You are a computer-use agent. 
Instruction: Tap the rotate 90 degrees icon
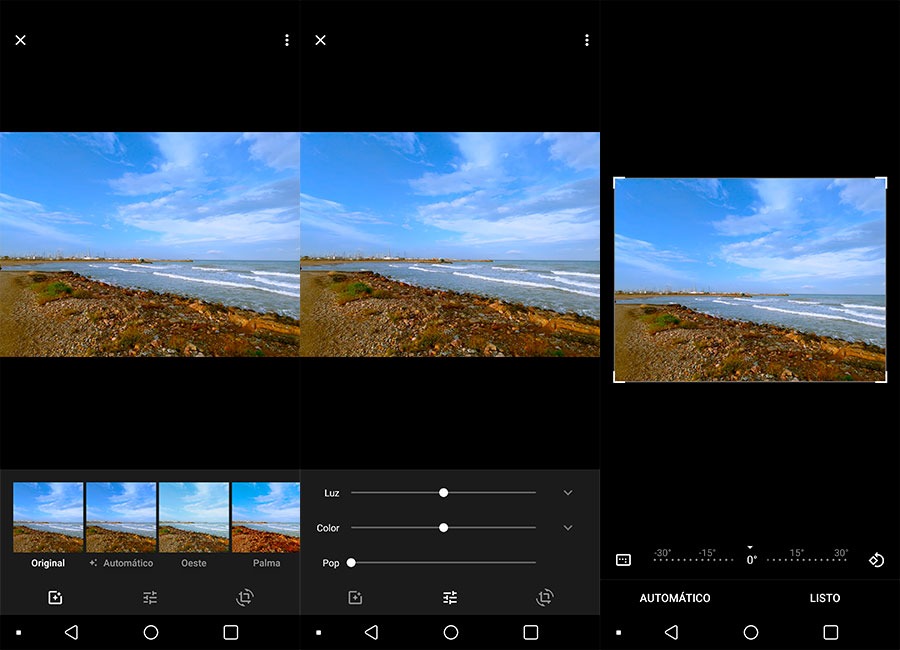pyautogui.click(x=875, y=560)
